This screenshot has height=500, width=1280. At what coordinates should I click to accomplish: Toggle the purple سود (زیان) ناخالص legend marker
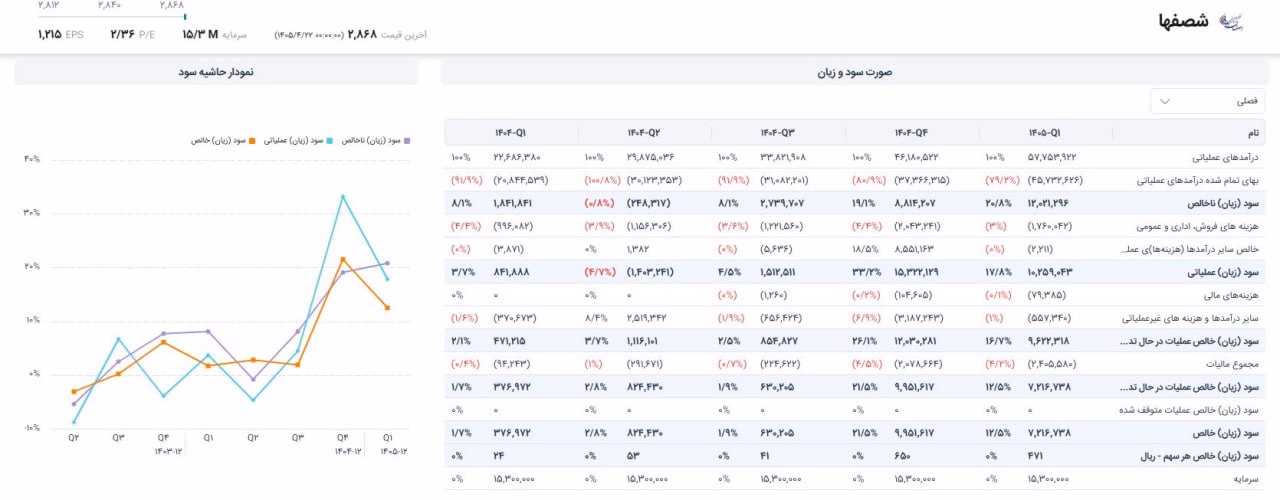click(408, 141)
